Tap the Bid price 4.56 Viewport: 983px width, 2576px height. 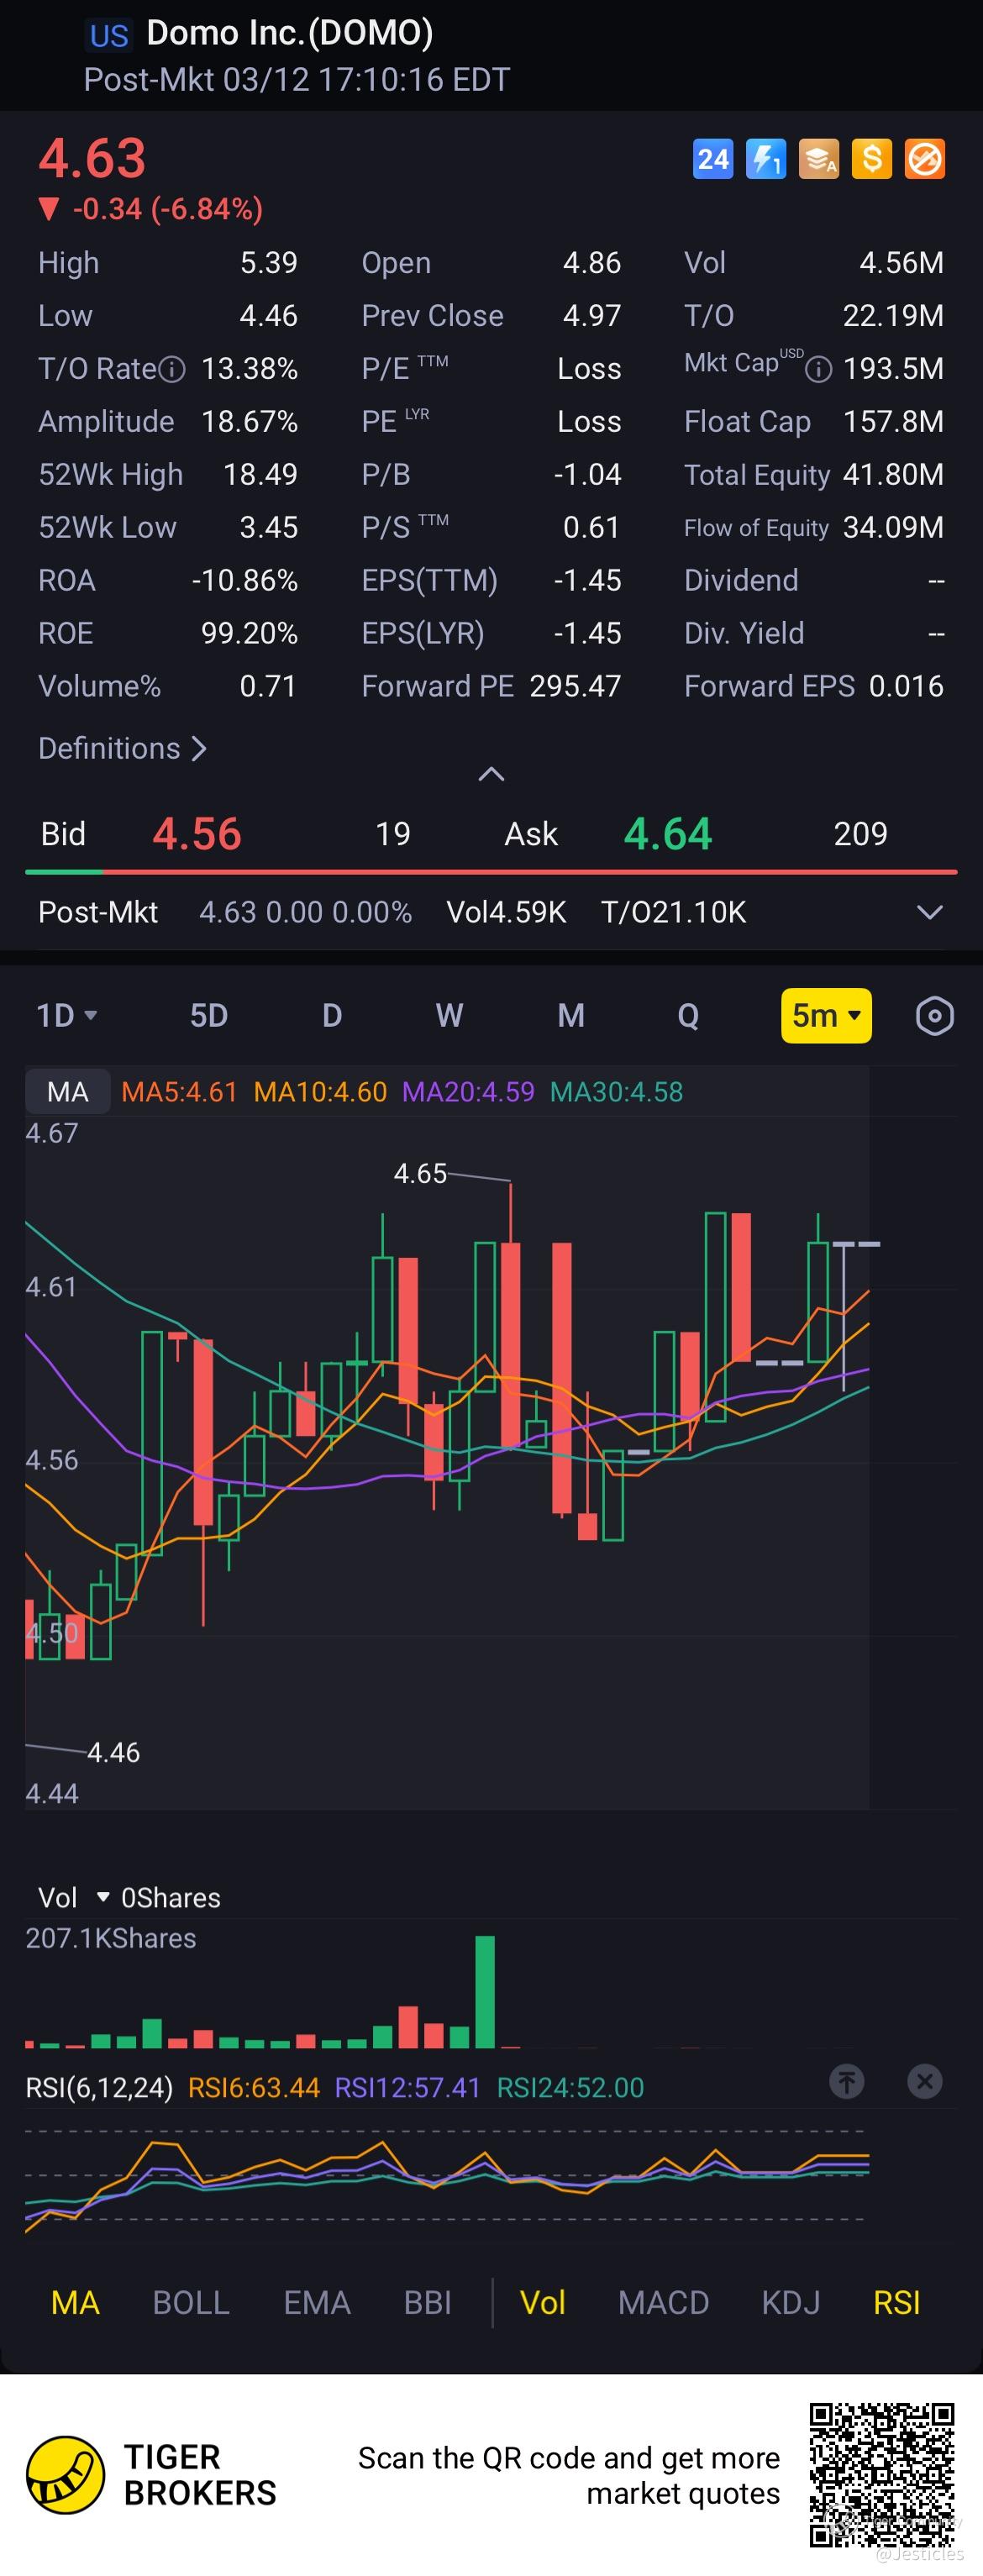[x=197, y=834]
